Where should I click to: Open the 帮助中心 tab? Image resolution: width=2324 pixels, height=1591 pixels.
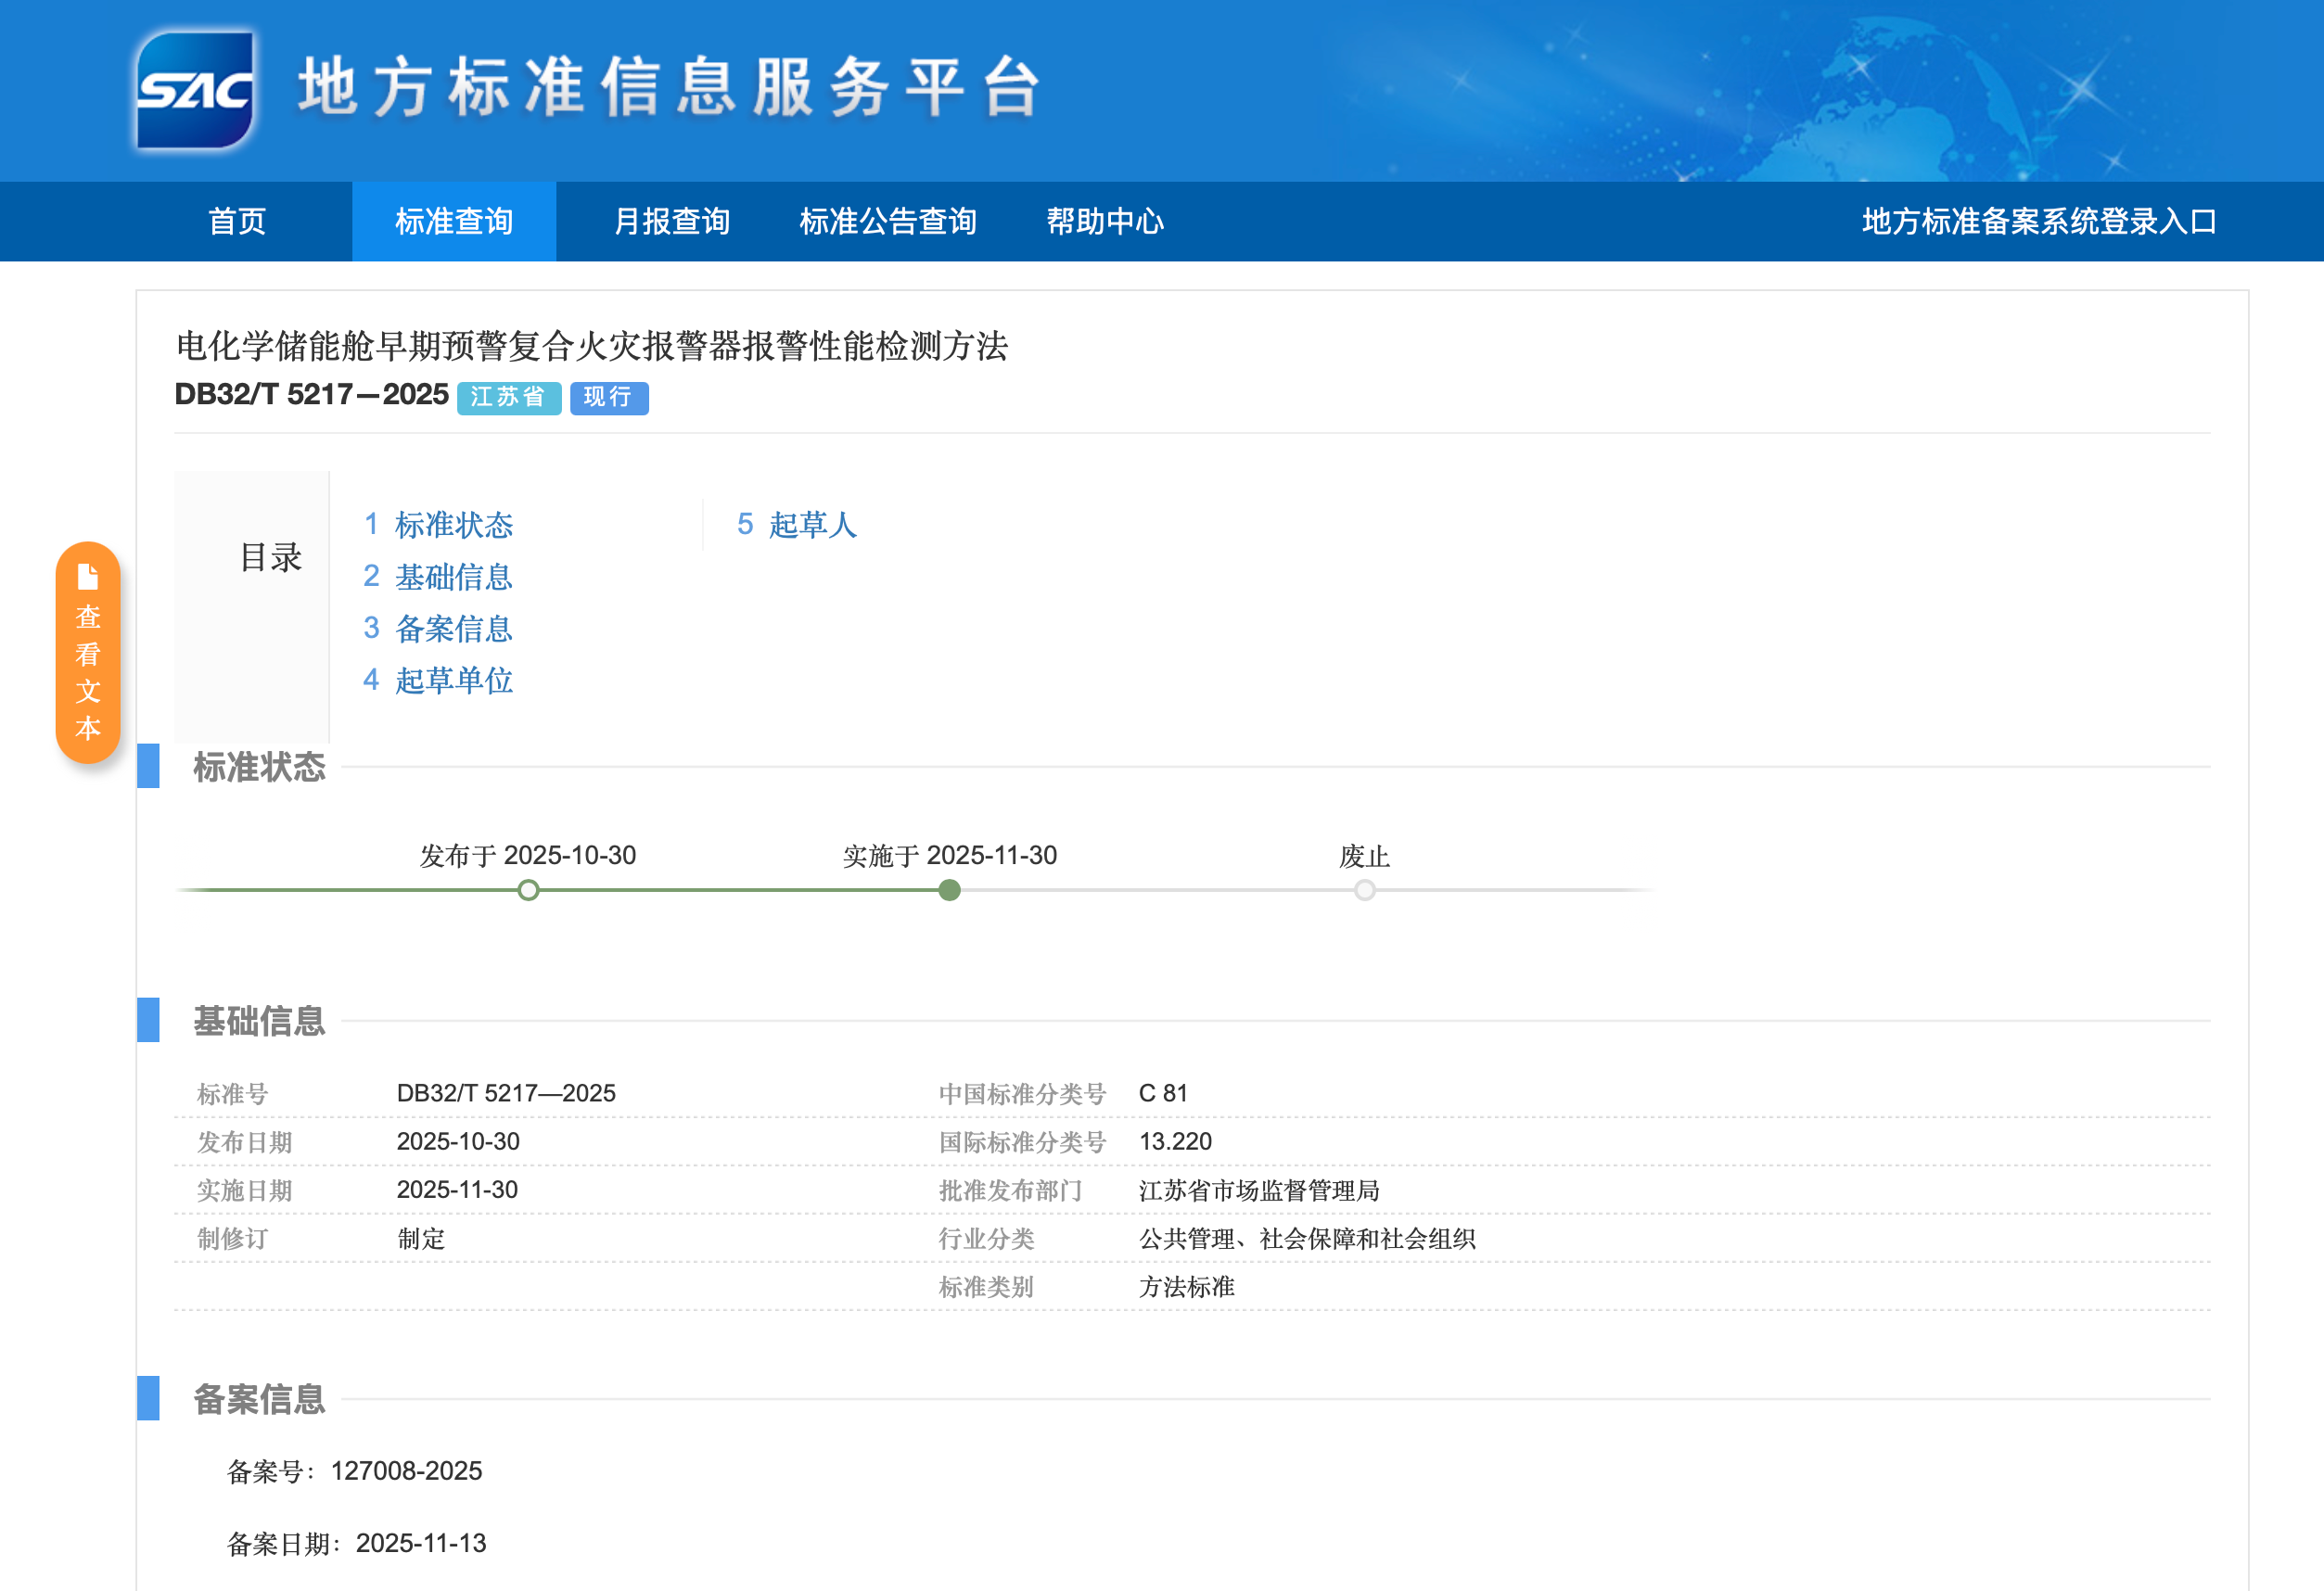coord(1105,221)
